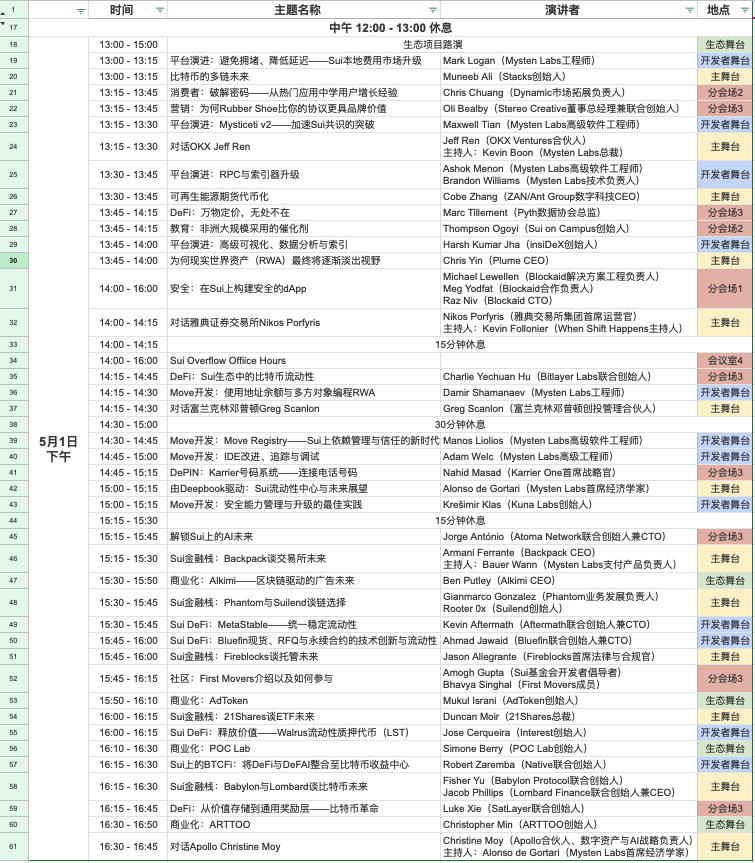Viewport: 755px width, 863px height.
Task: Click the Ben Putley (Alkimi CEO) cell
Action: [x=568, y=581]
